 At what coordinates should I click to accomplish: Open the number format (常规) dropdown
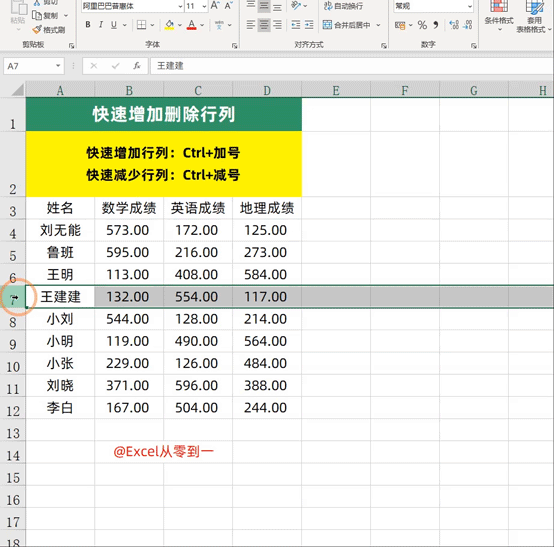[470, 6]
